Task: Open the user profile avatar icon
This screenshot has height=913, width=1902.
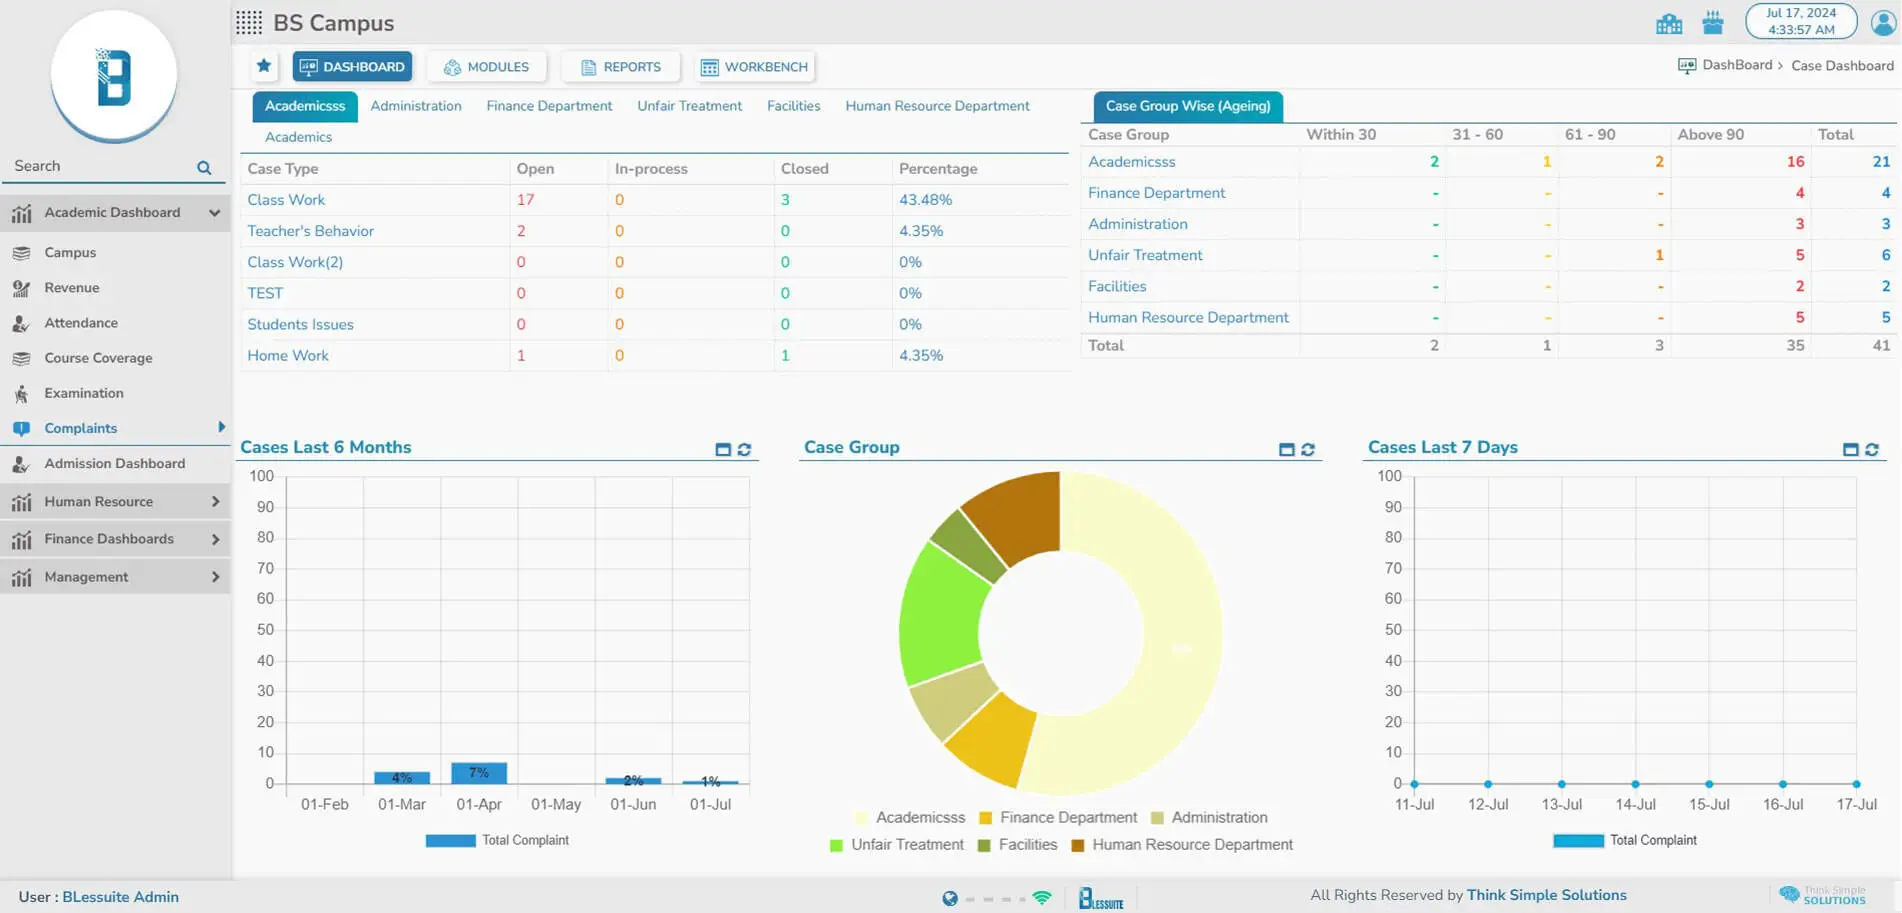Action: (1883, 22)
